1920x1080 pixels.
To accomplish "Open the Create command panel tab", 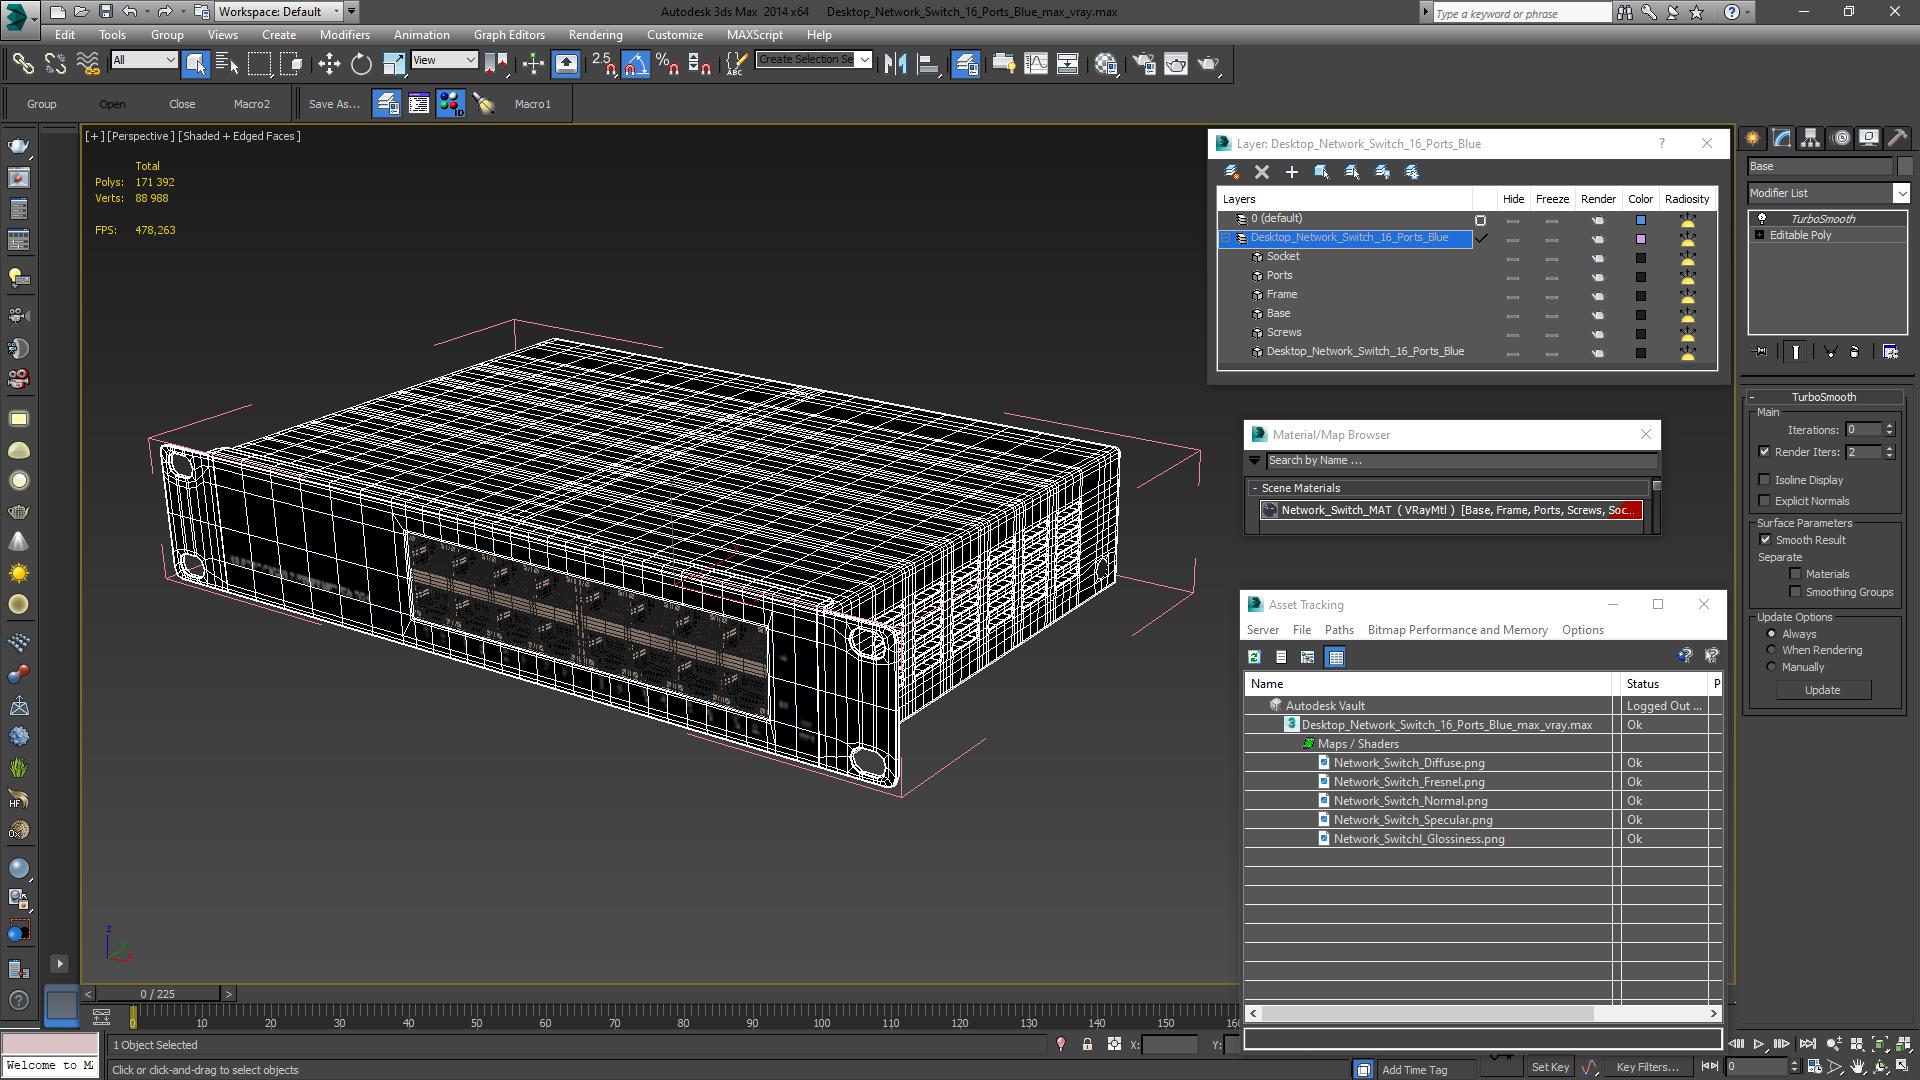I will click(1753, 138).
